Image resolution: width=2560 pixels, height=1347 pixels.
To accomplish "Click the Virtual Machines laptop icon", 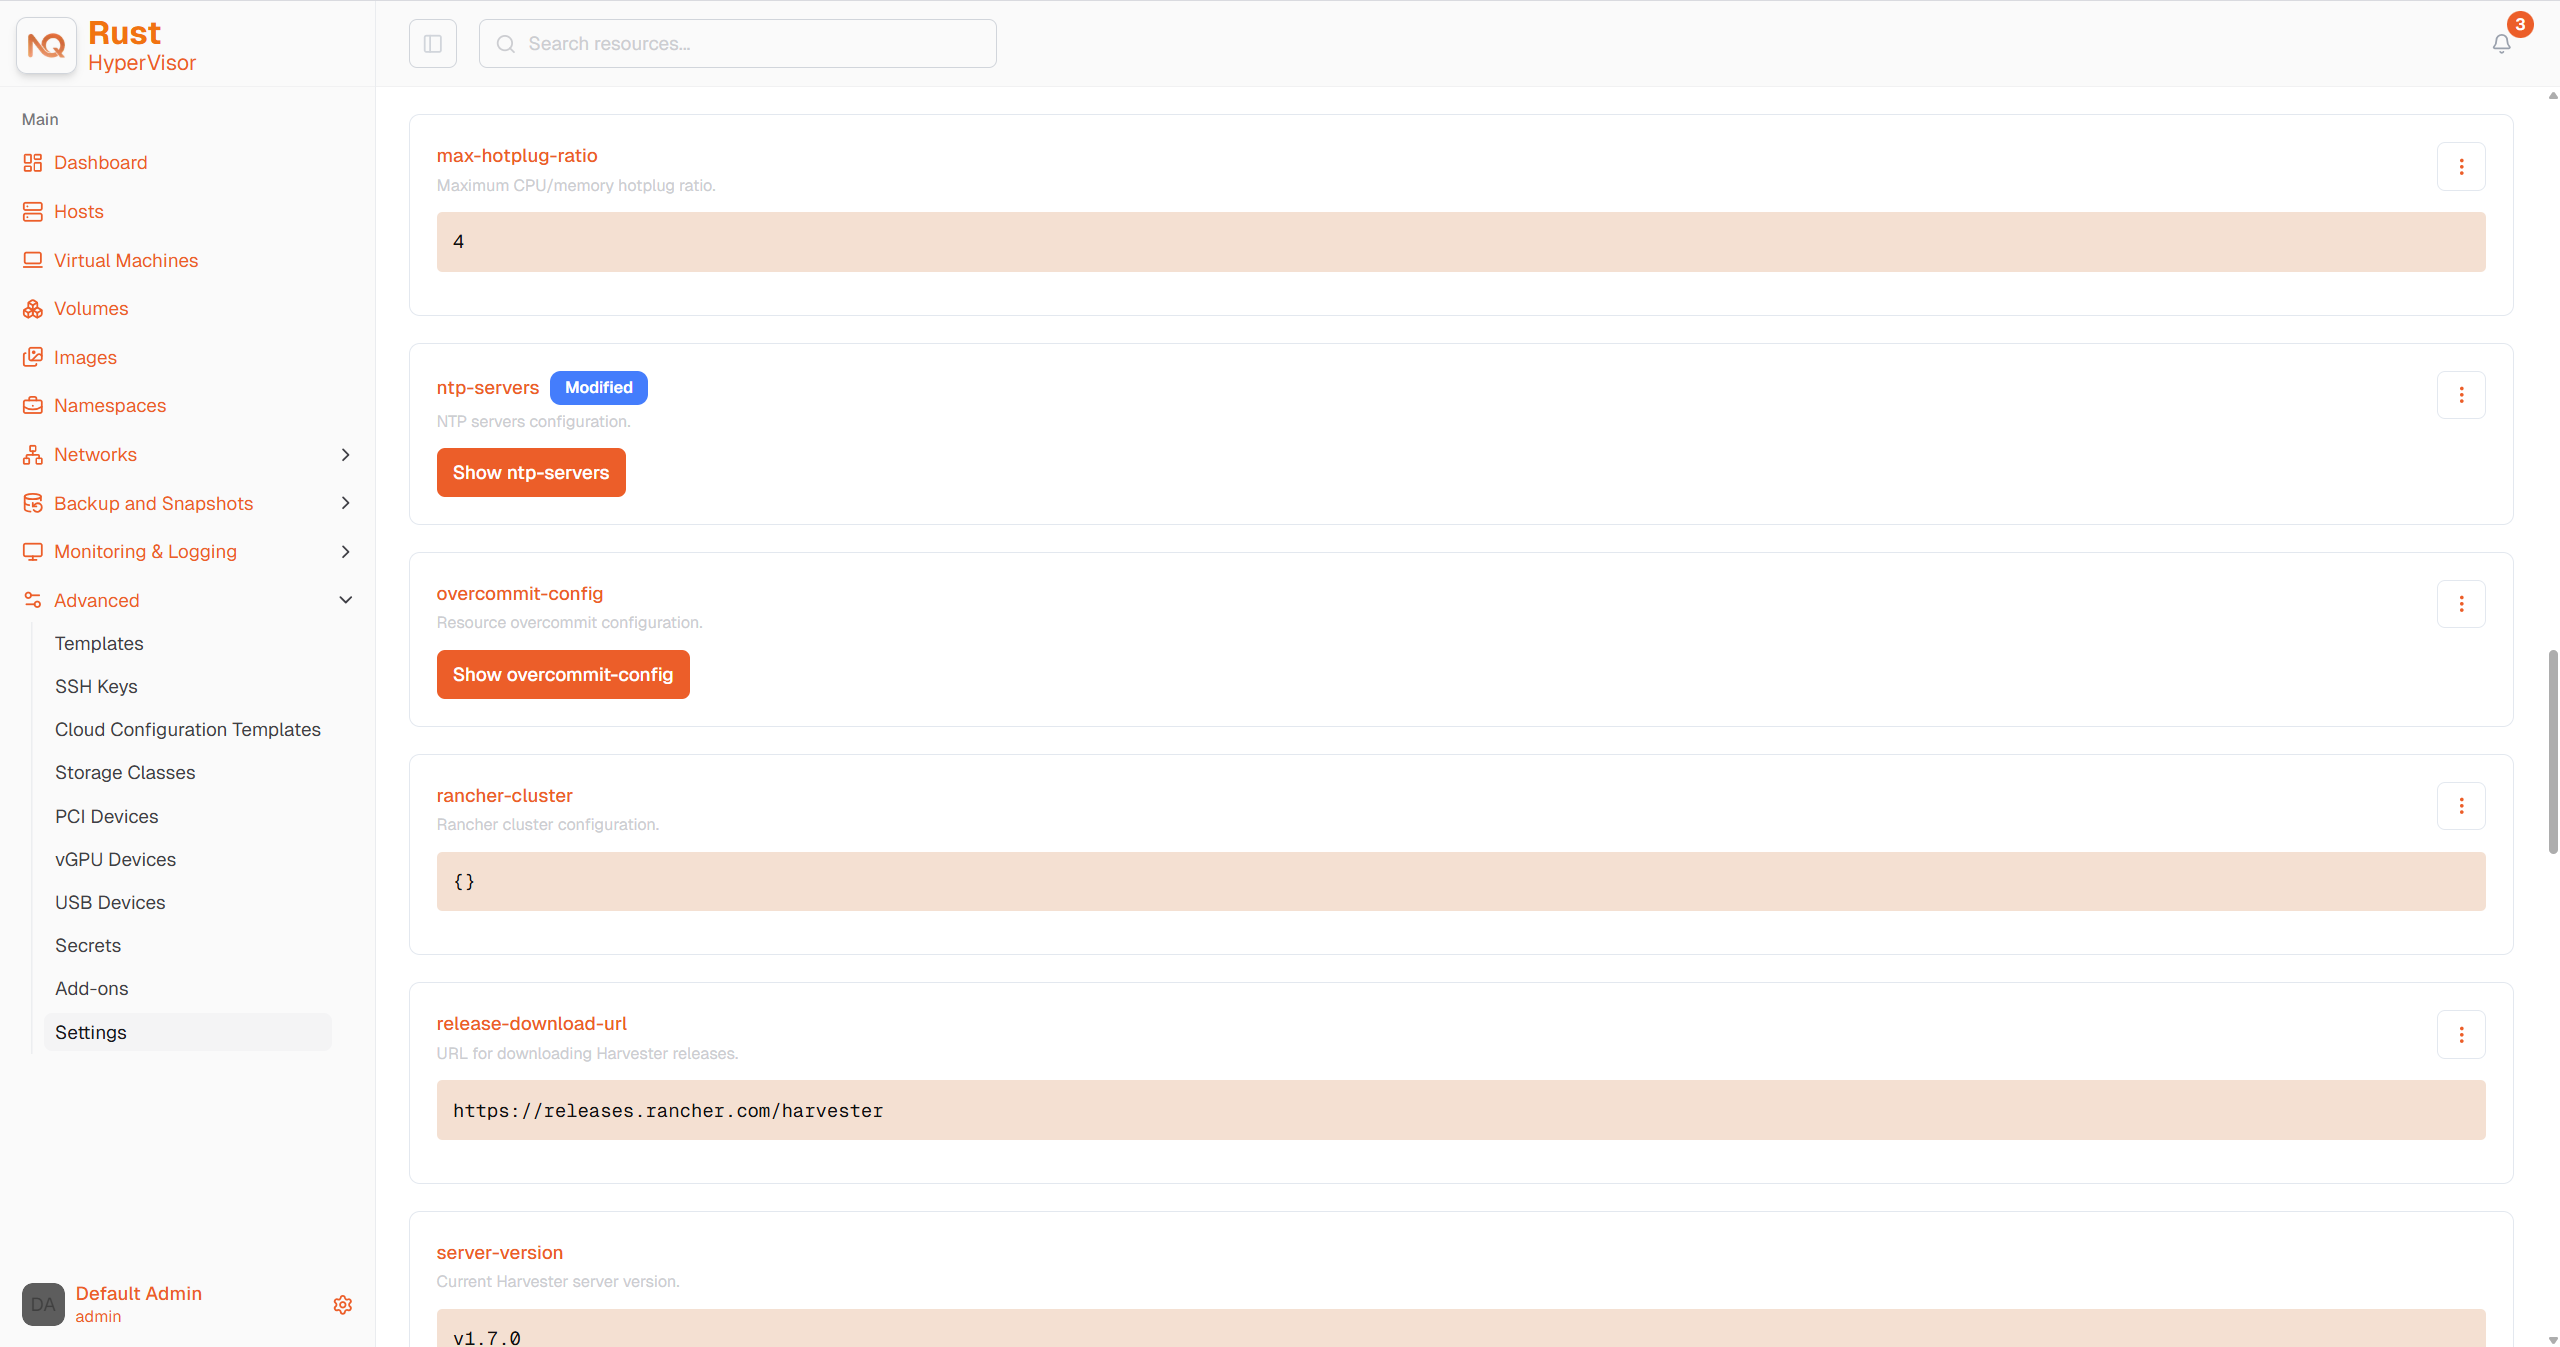I will click(x=33, y=260).
